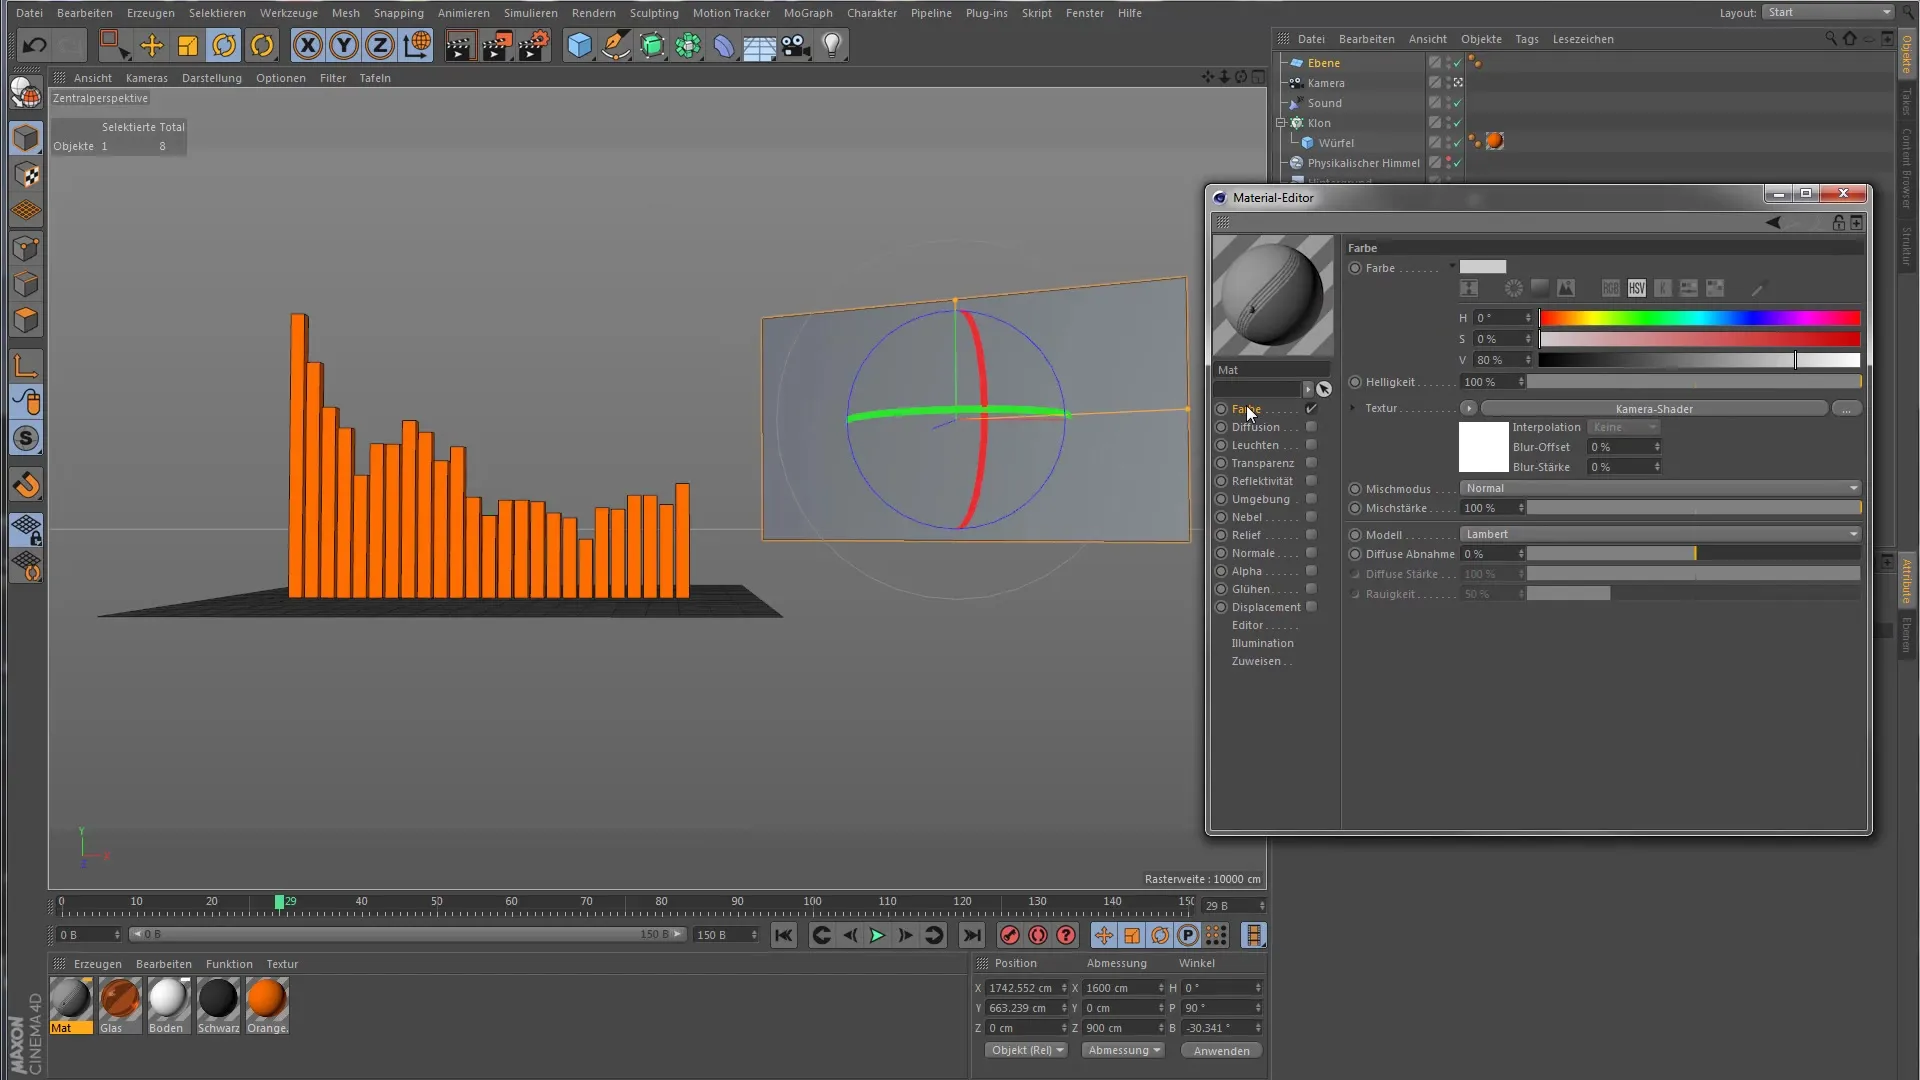Screen dimensions: 1920x1080
Task: Add a light object from toolbar
Action: click(x=832, y=45)
